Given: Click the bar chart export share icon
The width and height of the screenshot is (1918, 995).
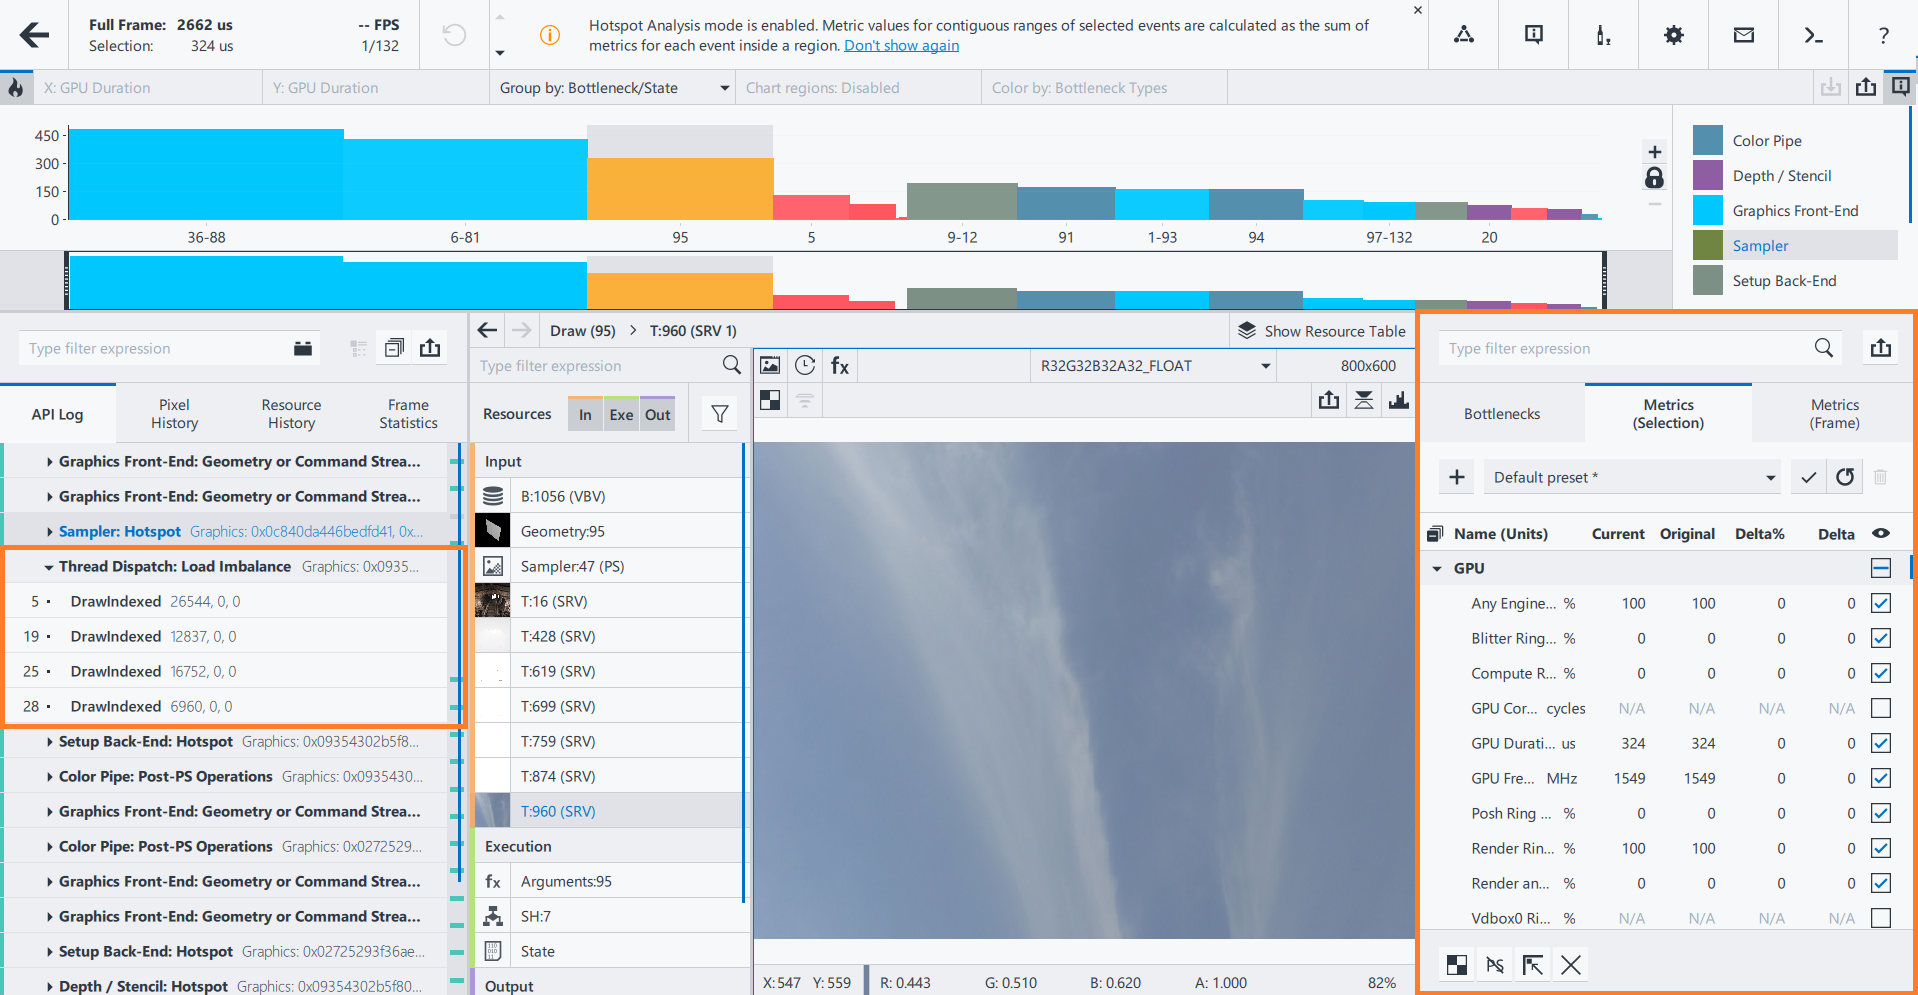Looking at the screenshot, I should click(1866, 87).
